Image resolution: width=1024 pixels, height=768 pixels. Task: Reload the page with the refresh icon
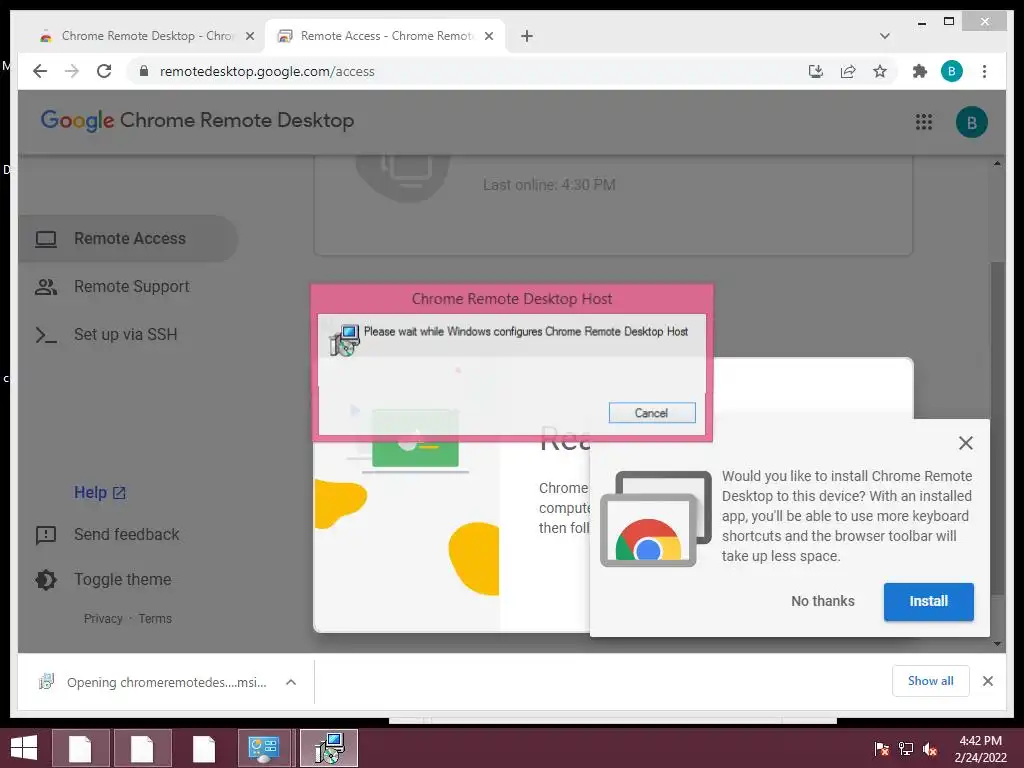(104, 71)
